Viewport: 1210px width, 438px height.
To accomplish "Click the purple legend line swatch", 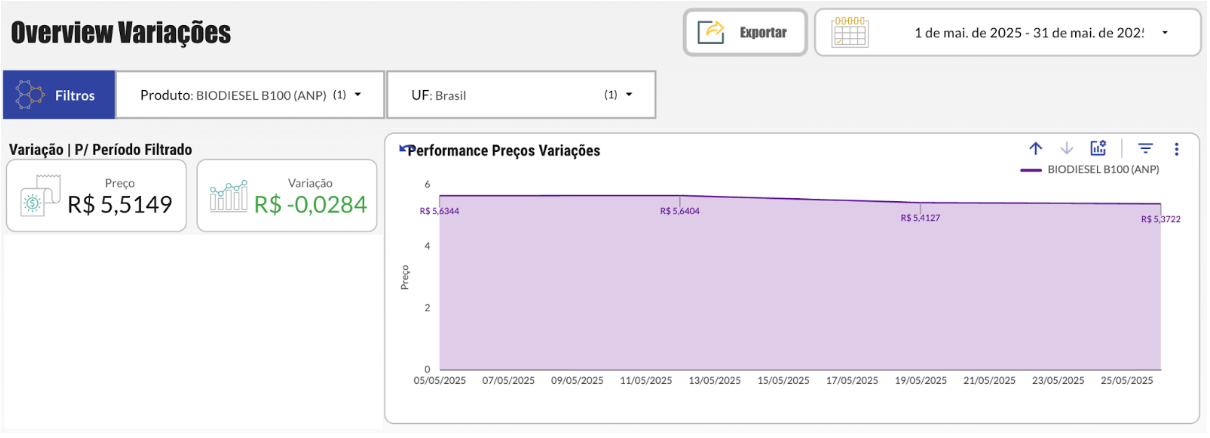I will tap(1031, 170).
